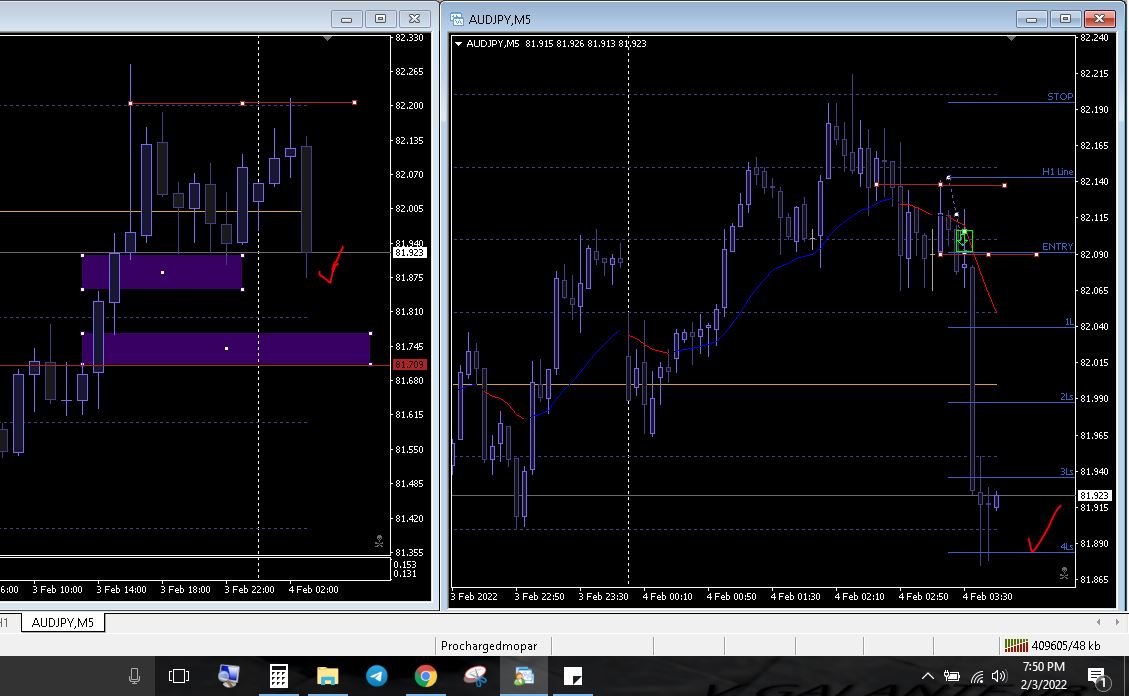
Task: Click the battery power icon in system tray
Action: click(x=952, y=676)
